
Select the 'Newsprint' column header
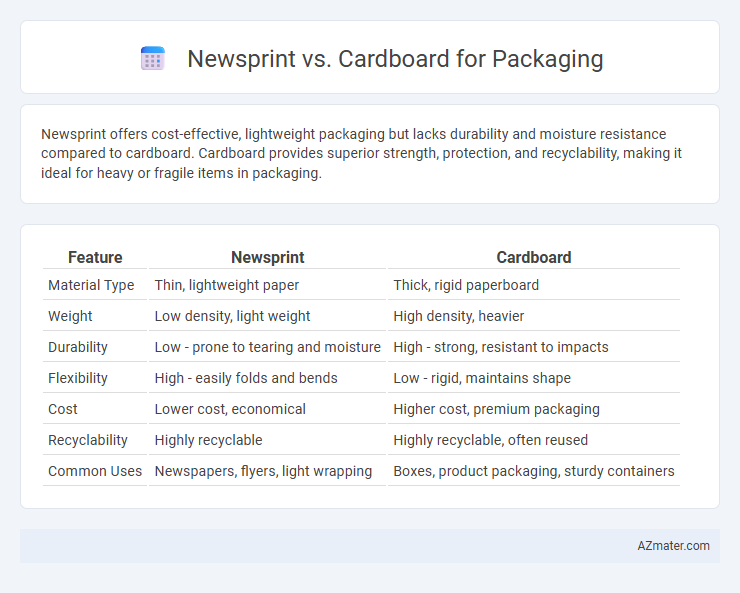(x=268, y=257)
